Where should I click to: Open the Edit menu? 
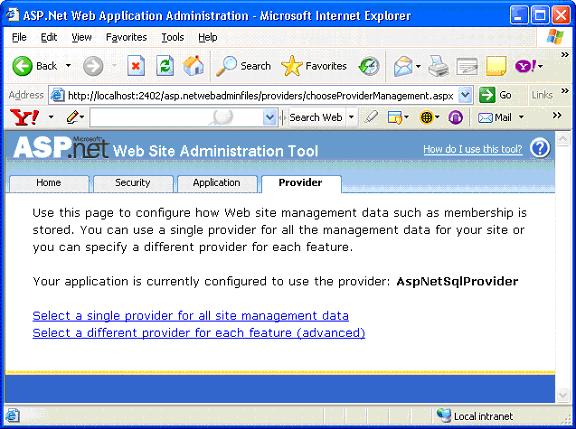(x=48, y=37)
